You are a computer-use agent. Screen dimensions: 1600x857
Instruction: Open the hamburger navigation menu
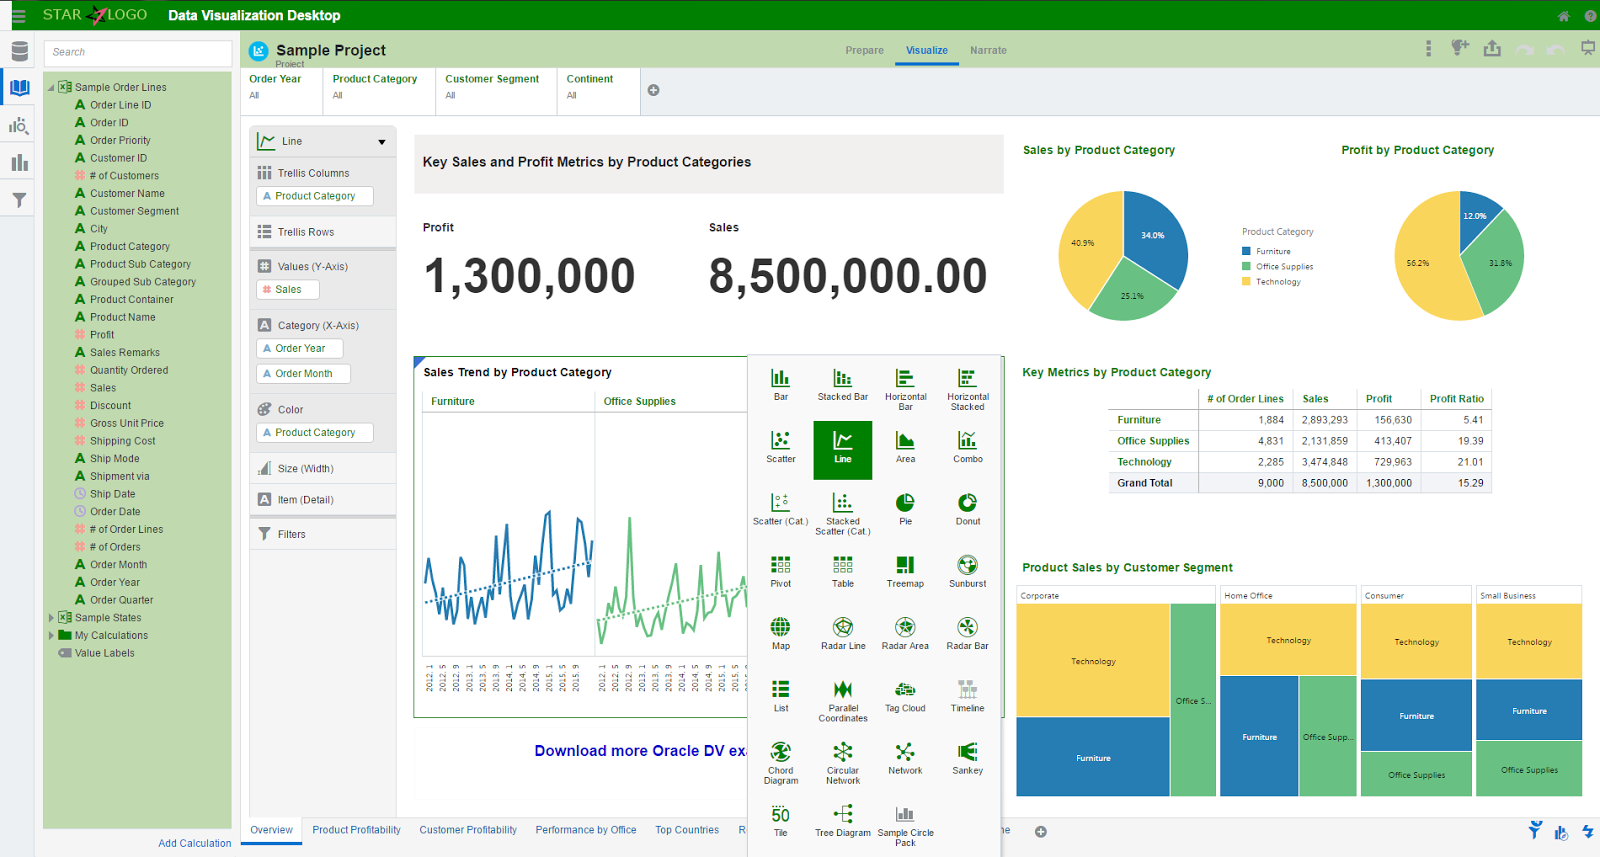pyautogui.click(x=18, y=16)
